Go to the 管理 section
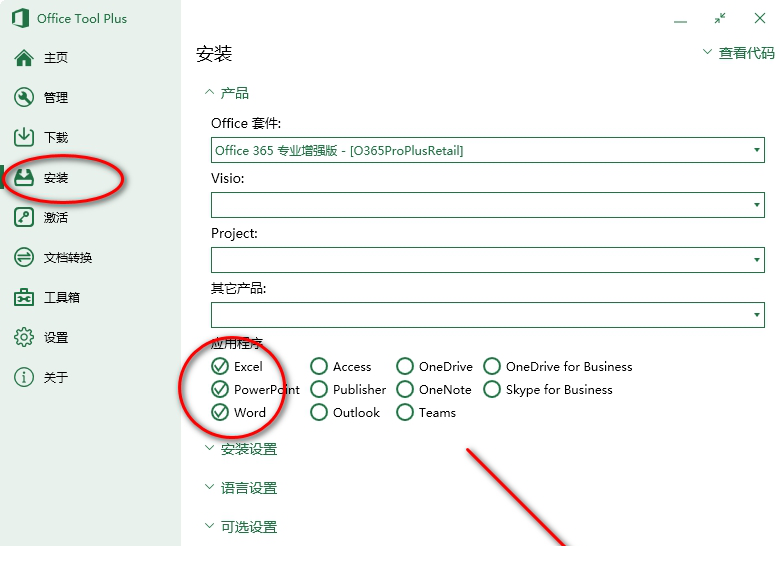 [56, 97]
